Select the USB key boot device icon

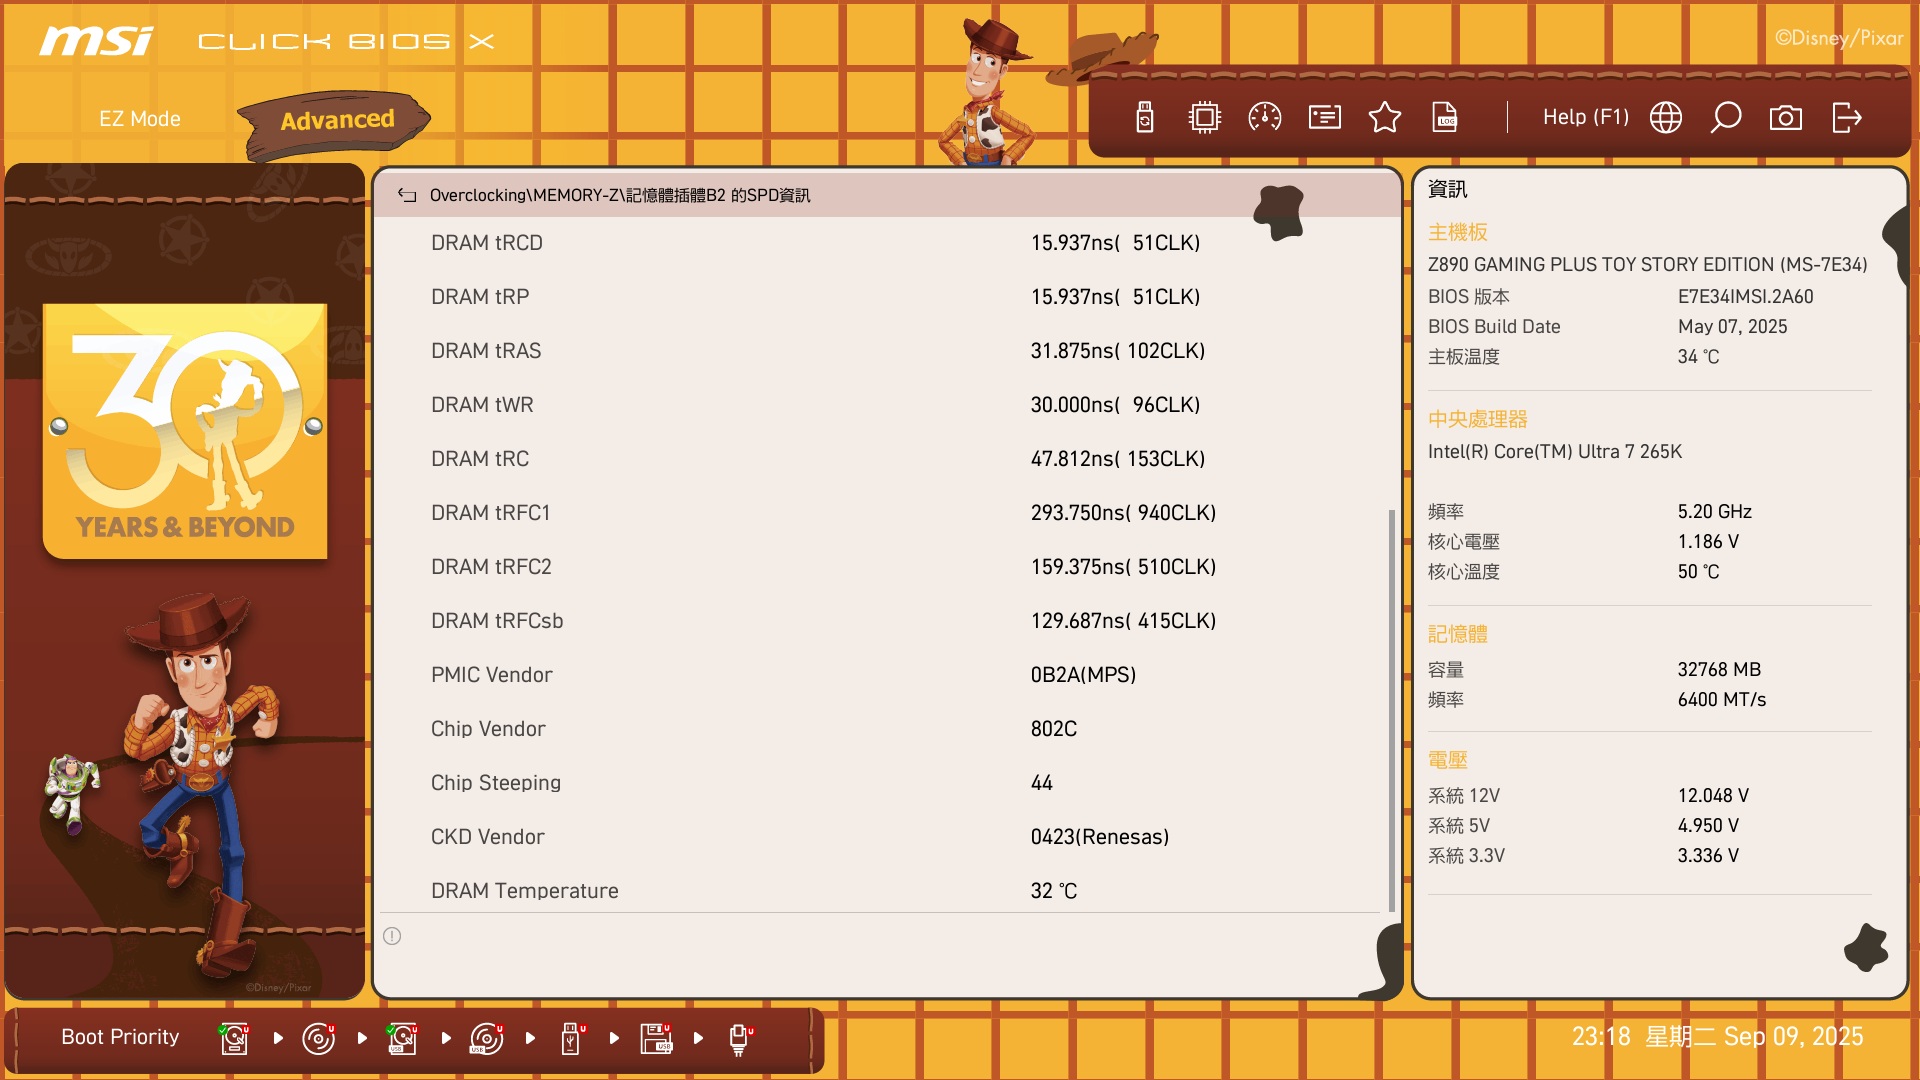point(572,1038)
